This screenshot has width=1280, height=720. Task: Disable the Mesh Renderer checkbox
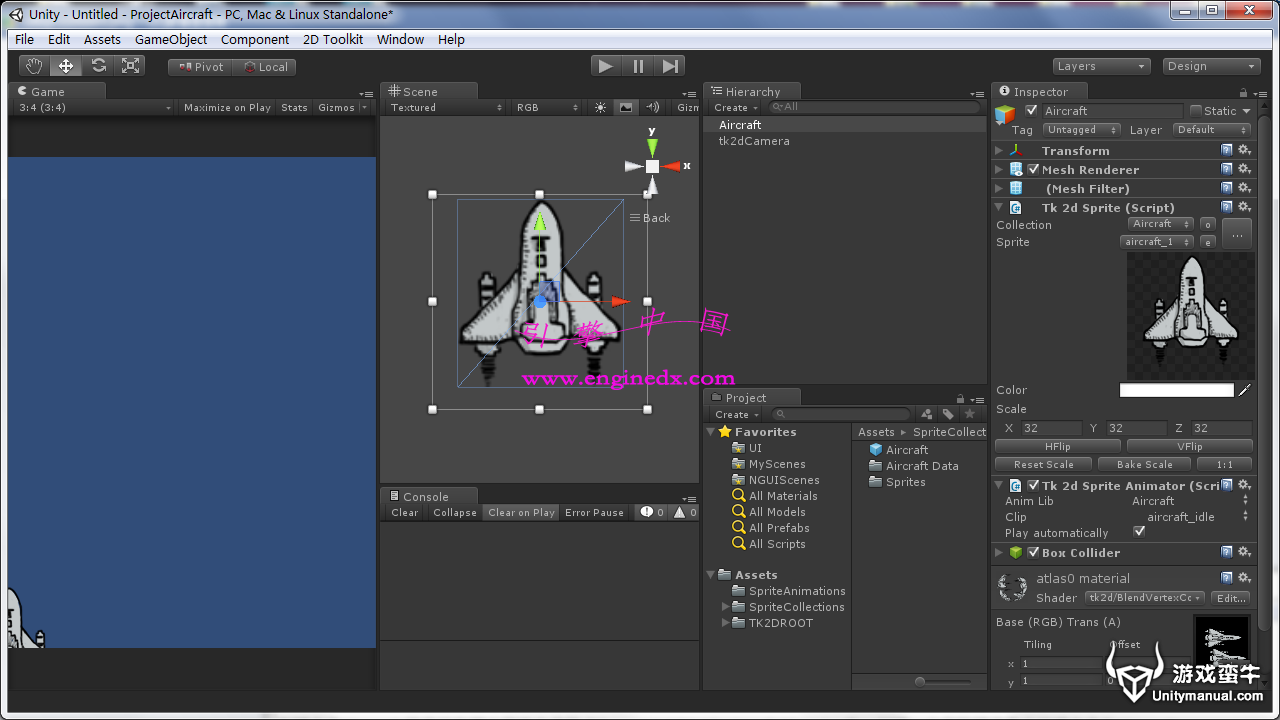tap(1033, 169)
